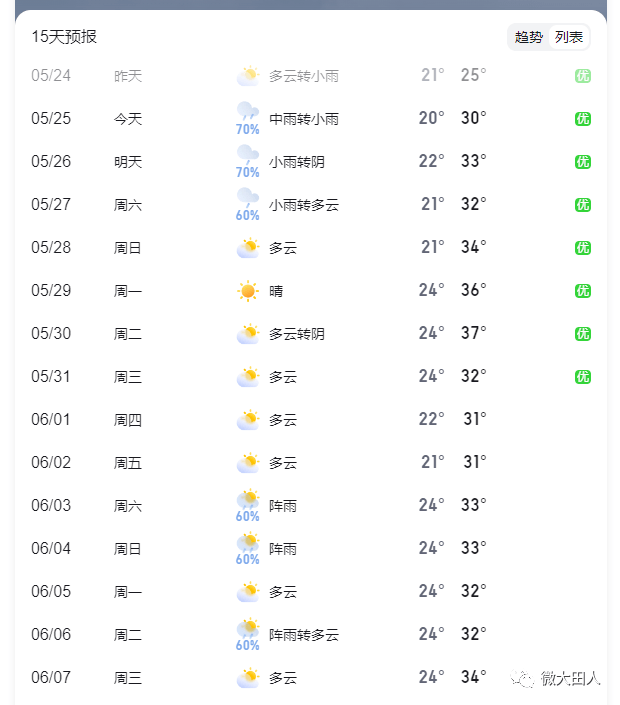Click the rain cloud icon for 05/25

[248, 111]
